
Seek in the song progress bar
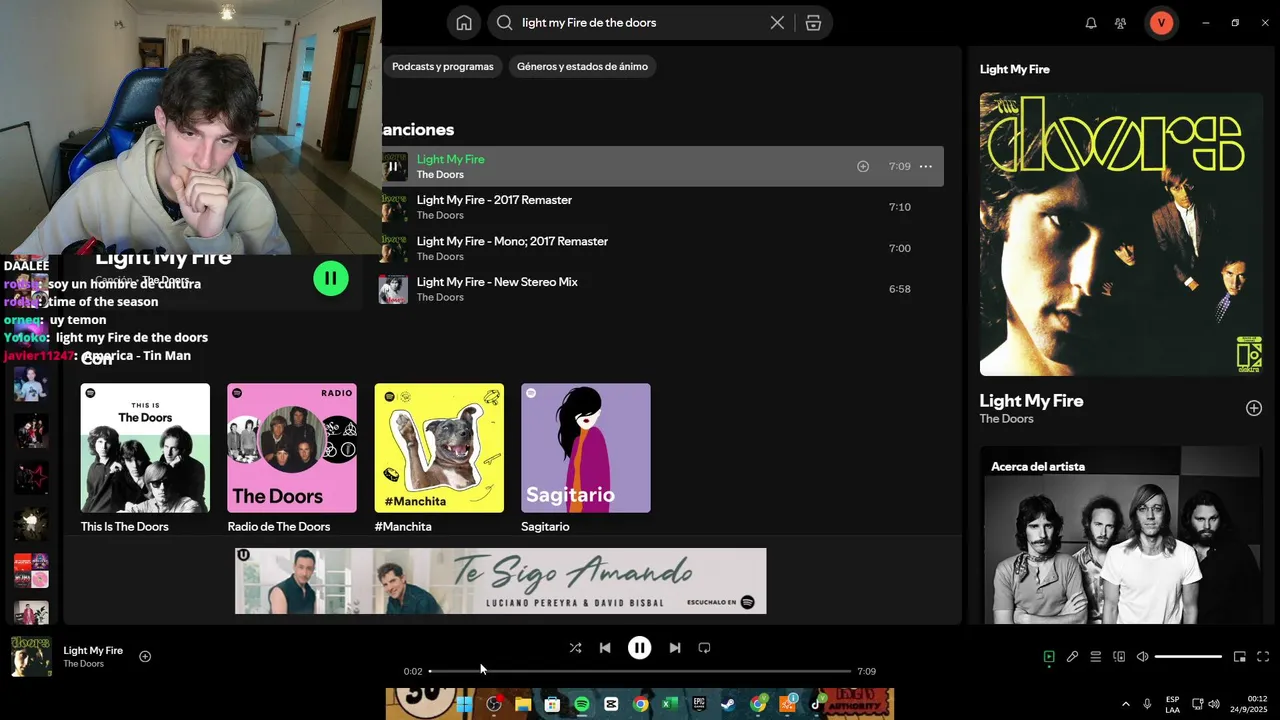(640, 671)
